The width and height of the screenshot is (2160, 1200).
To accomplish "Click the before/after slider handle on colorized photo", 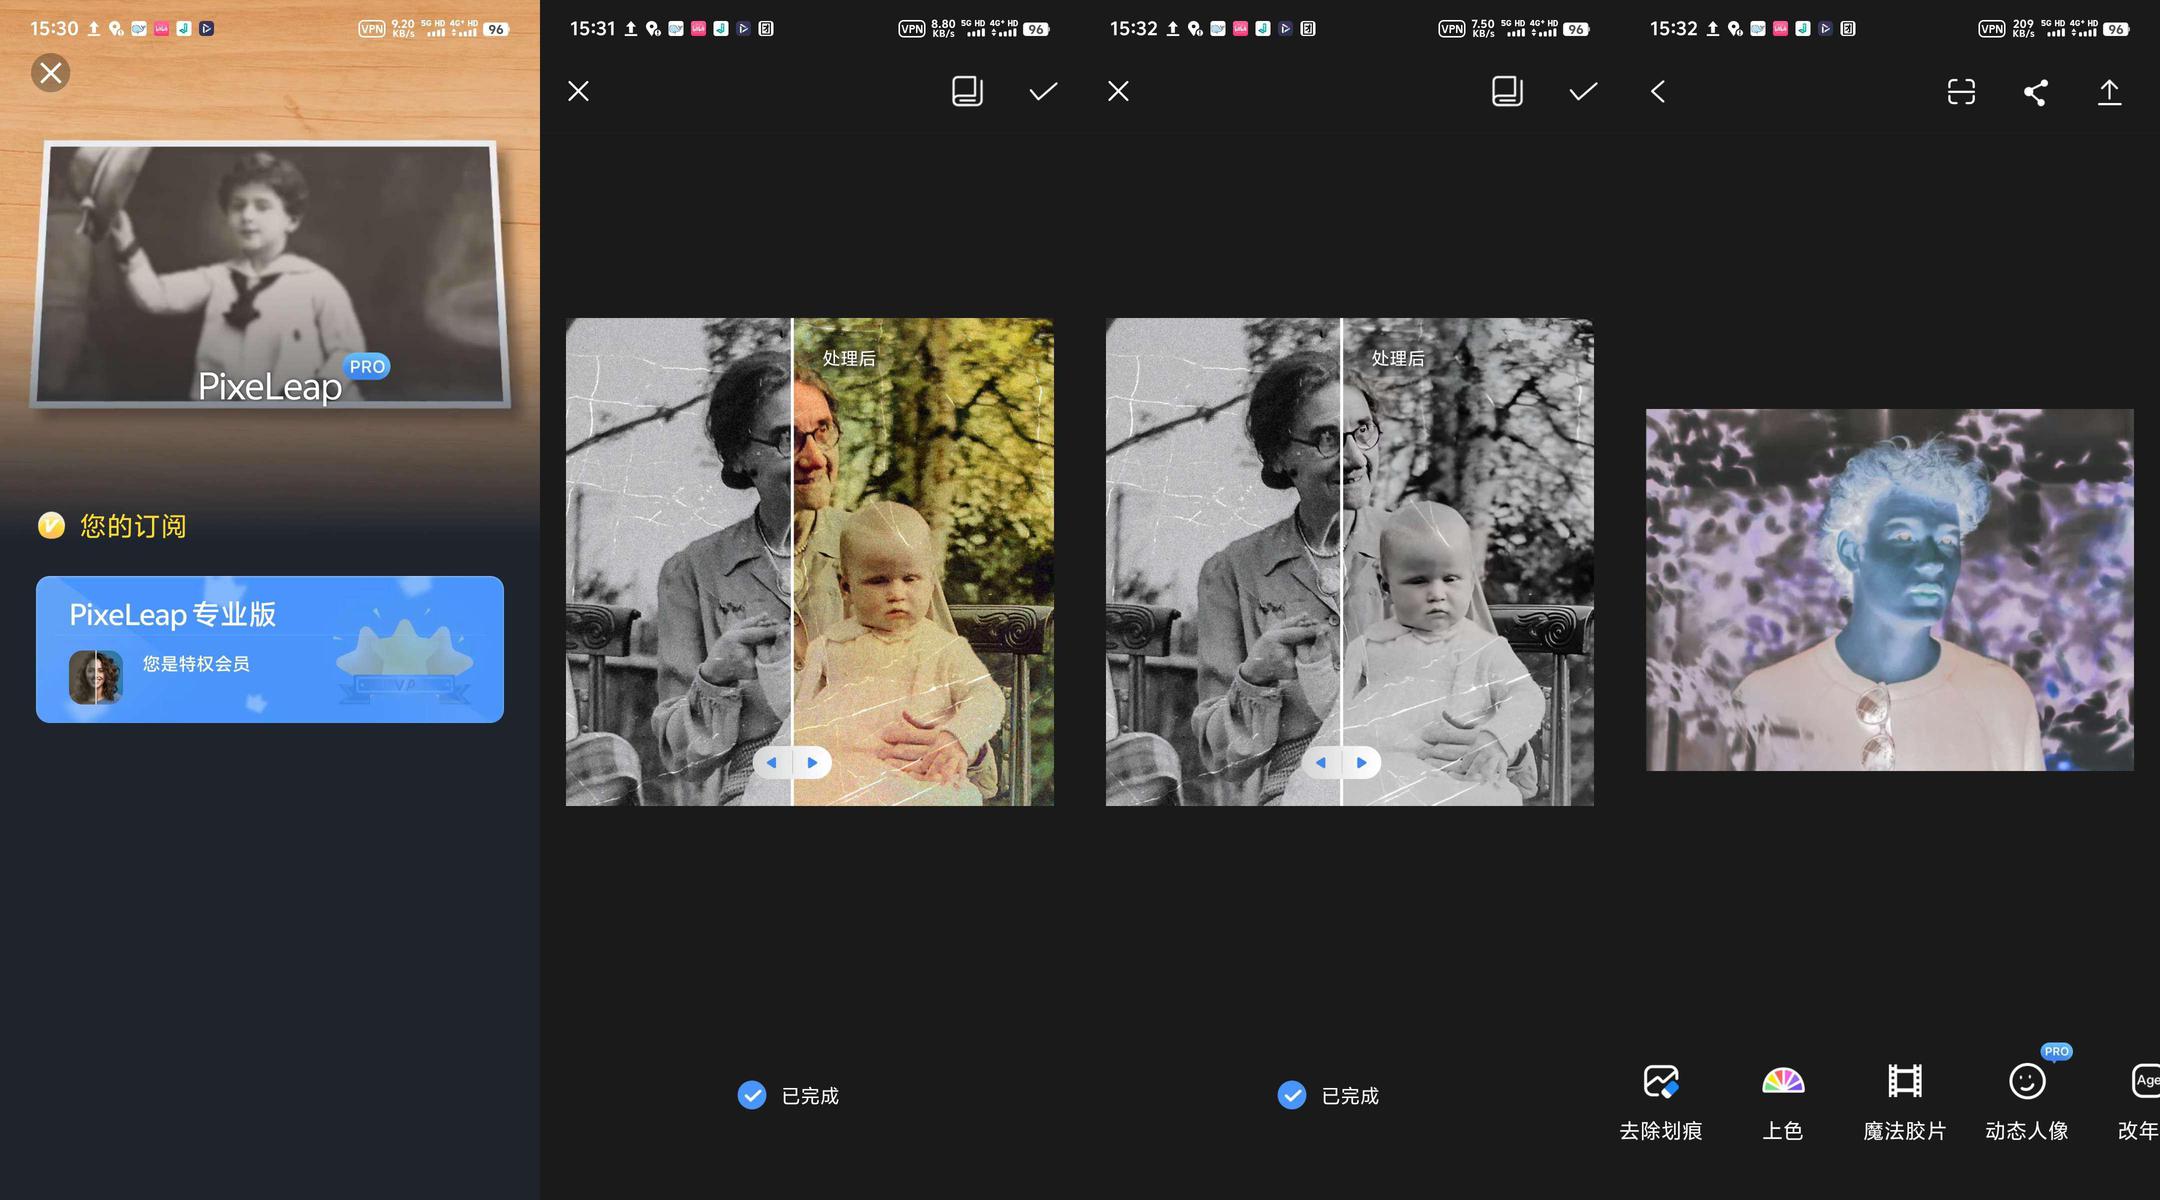I will click(x=792, y=763).
